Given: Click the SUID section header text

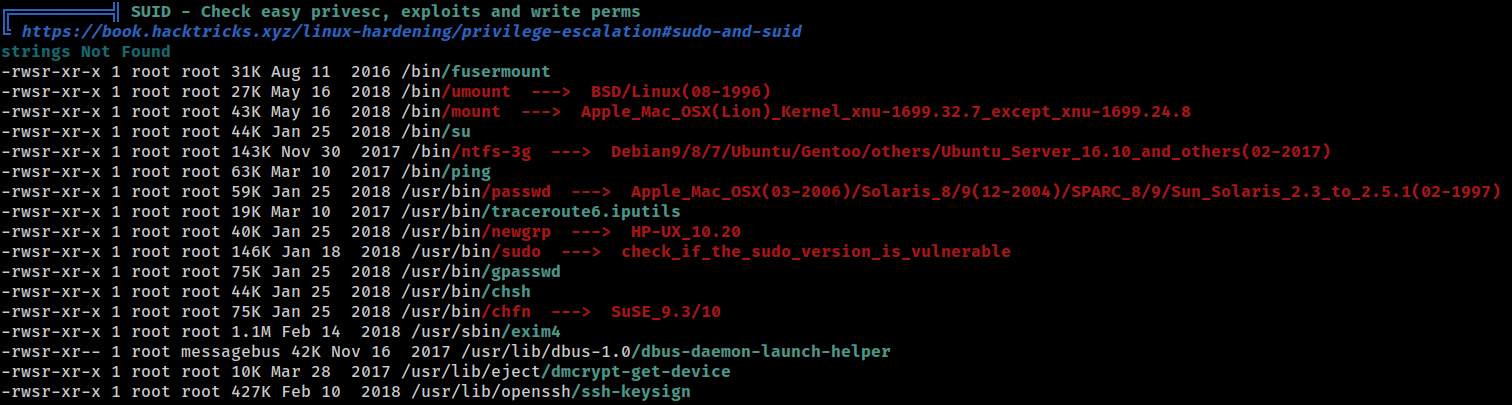Looking at the screenshot, I should [x=386, y=11].
